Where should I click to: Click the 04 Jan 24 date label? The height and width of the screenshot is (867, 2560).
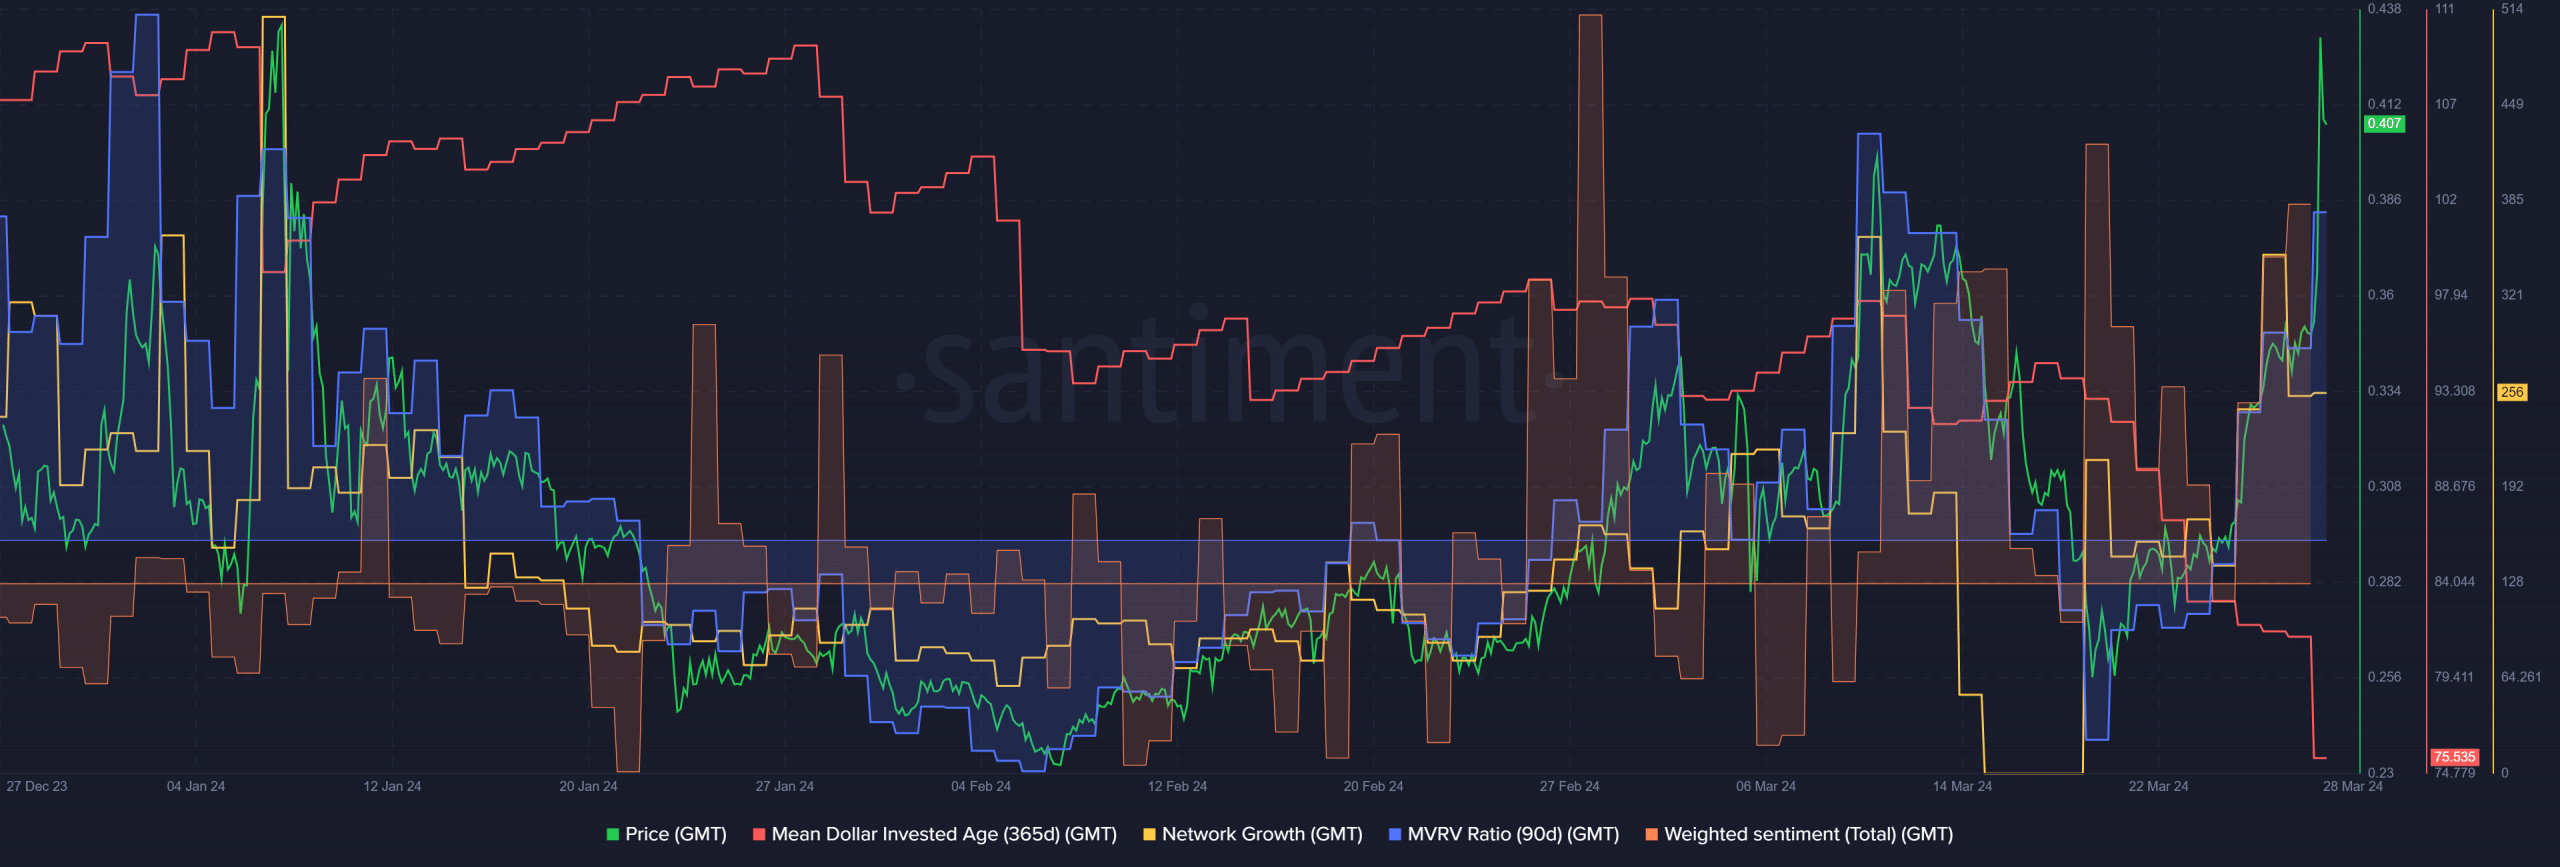click(196, 786)
